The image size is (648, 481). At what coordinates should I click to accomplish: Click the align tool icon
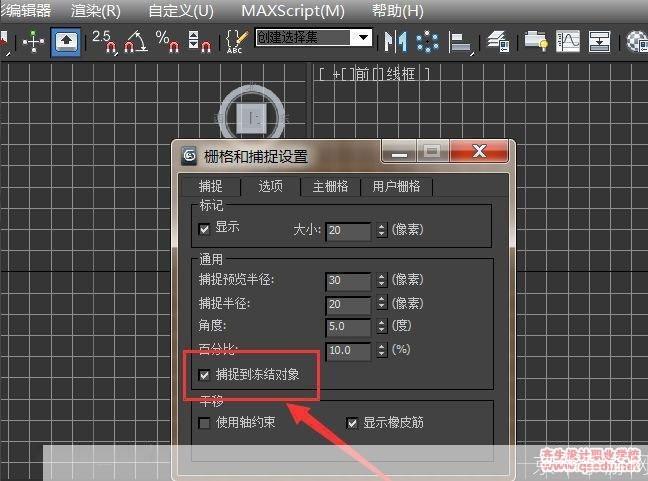[460, 41]
